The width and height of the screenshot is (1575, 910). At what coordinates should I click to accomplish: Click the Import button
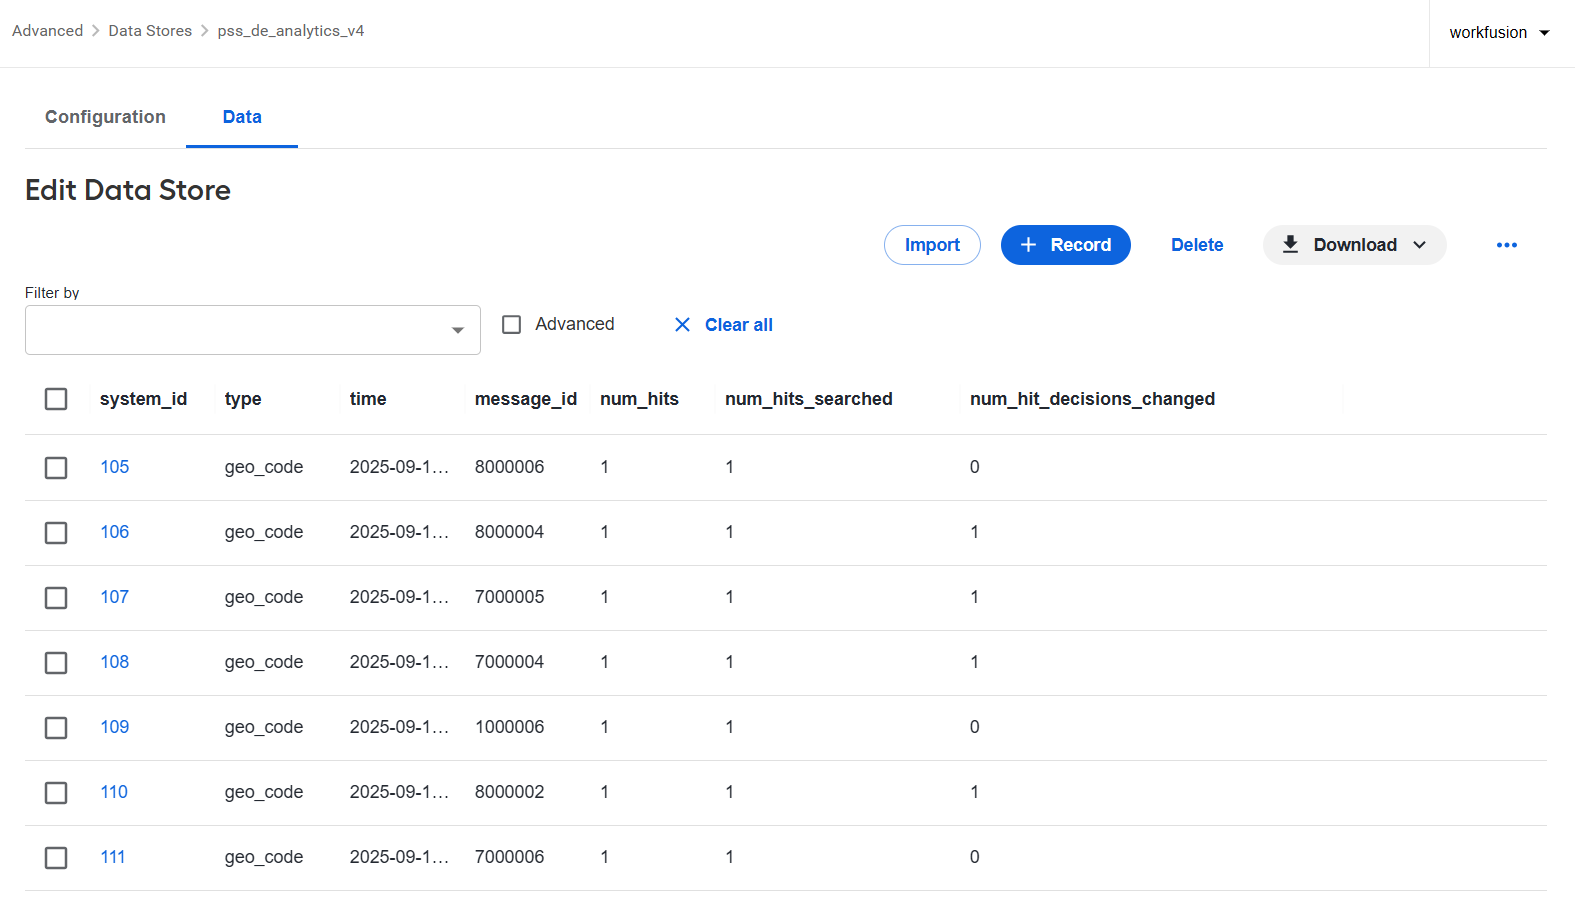click(932, 245)
